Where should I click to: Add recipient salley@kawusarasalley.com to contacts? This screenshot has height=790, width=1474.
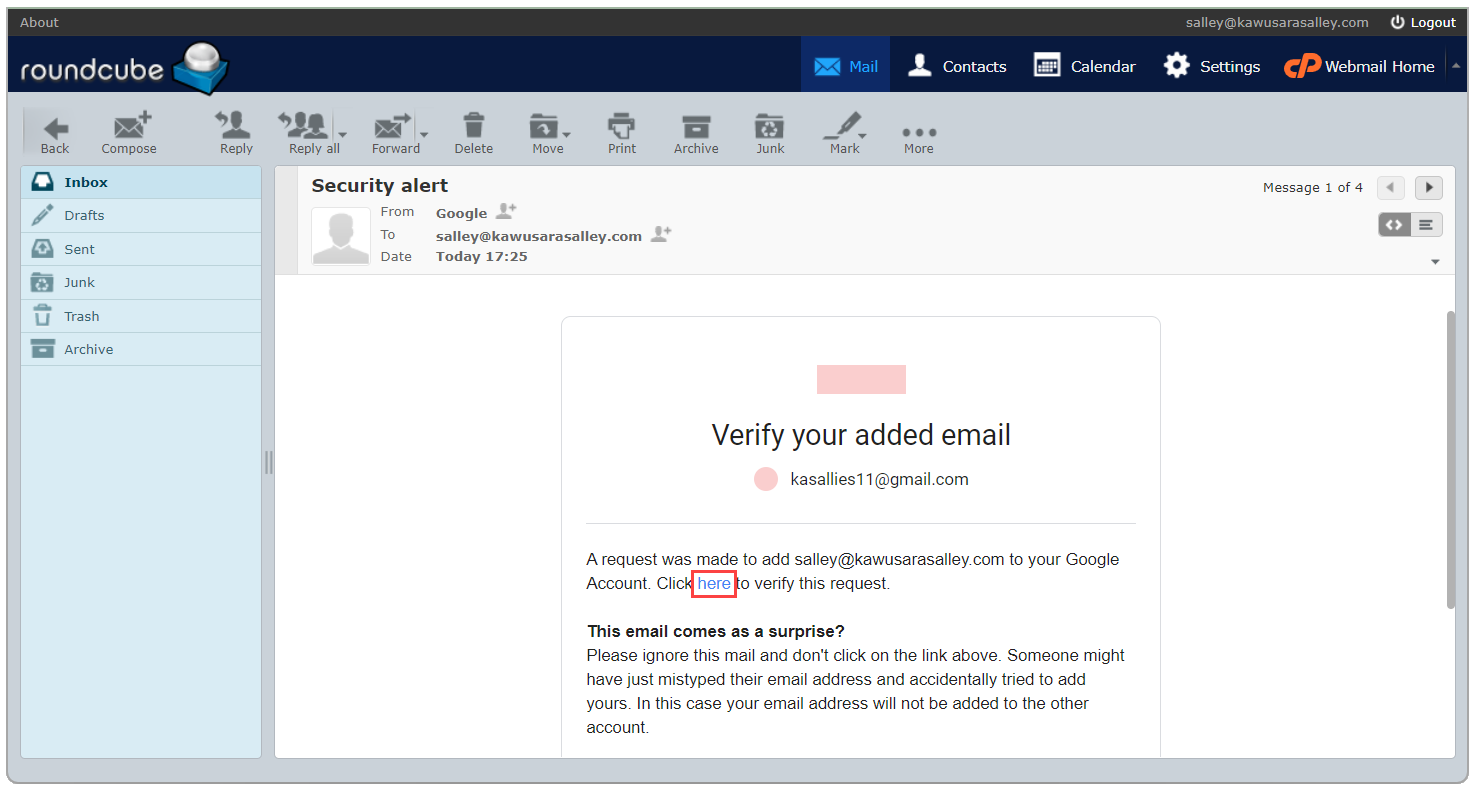(661, 234)
